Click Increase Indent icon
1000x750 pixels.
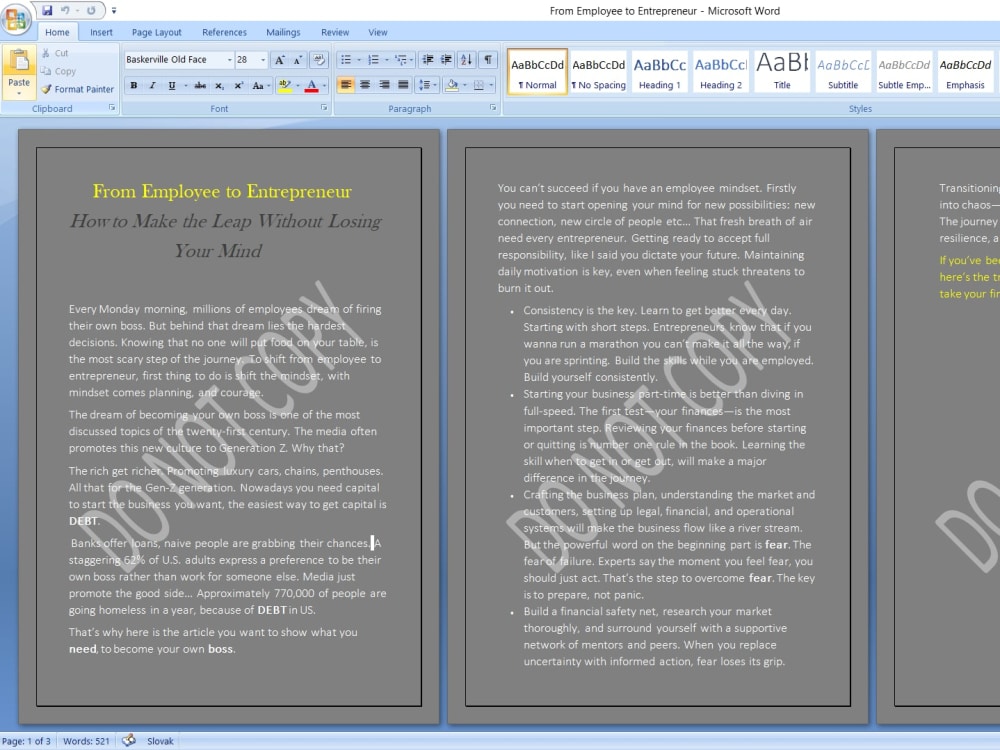coord(446,60)
